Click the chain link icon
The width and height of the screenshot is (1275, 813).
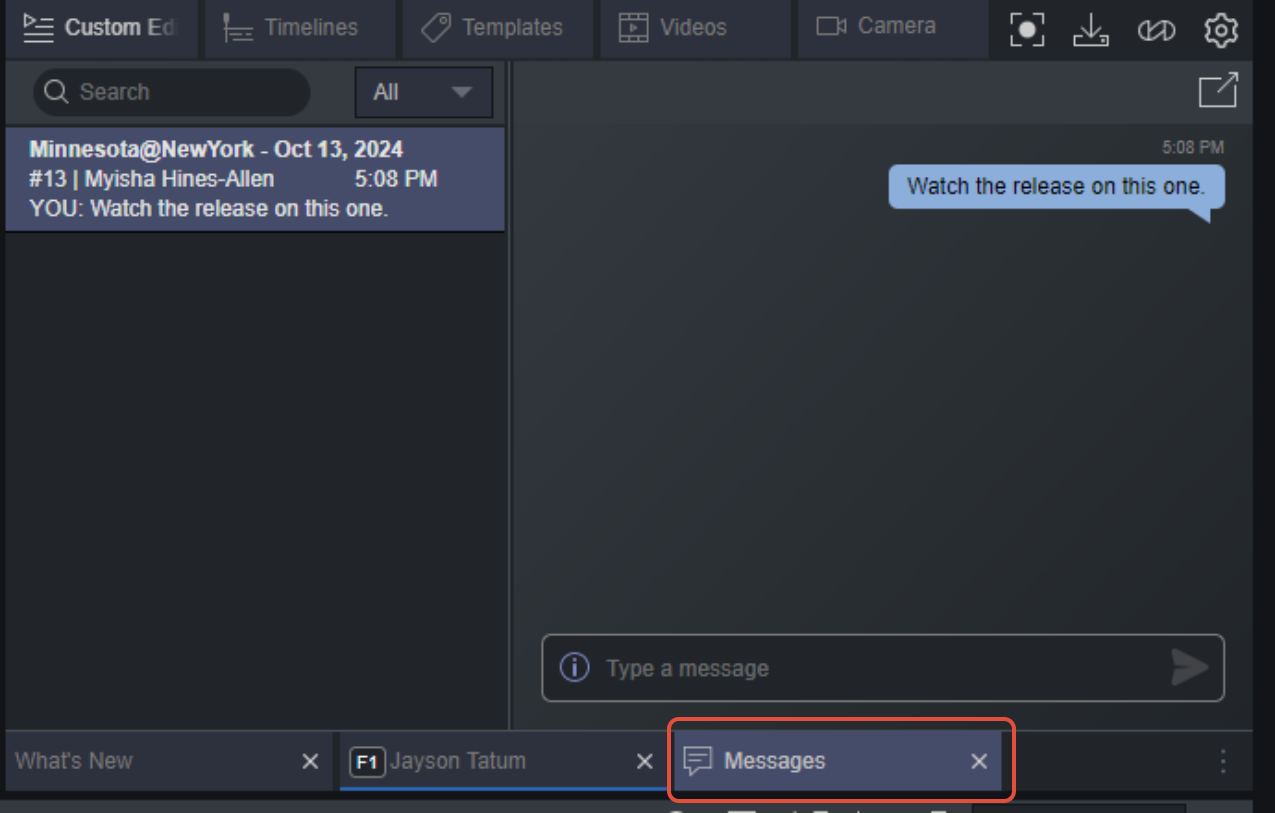point(1156,31)
